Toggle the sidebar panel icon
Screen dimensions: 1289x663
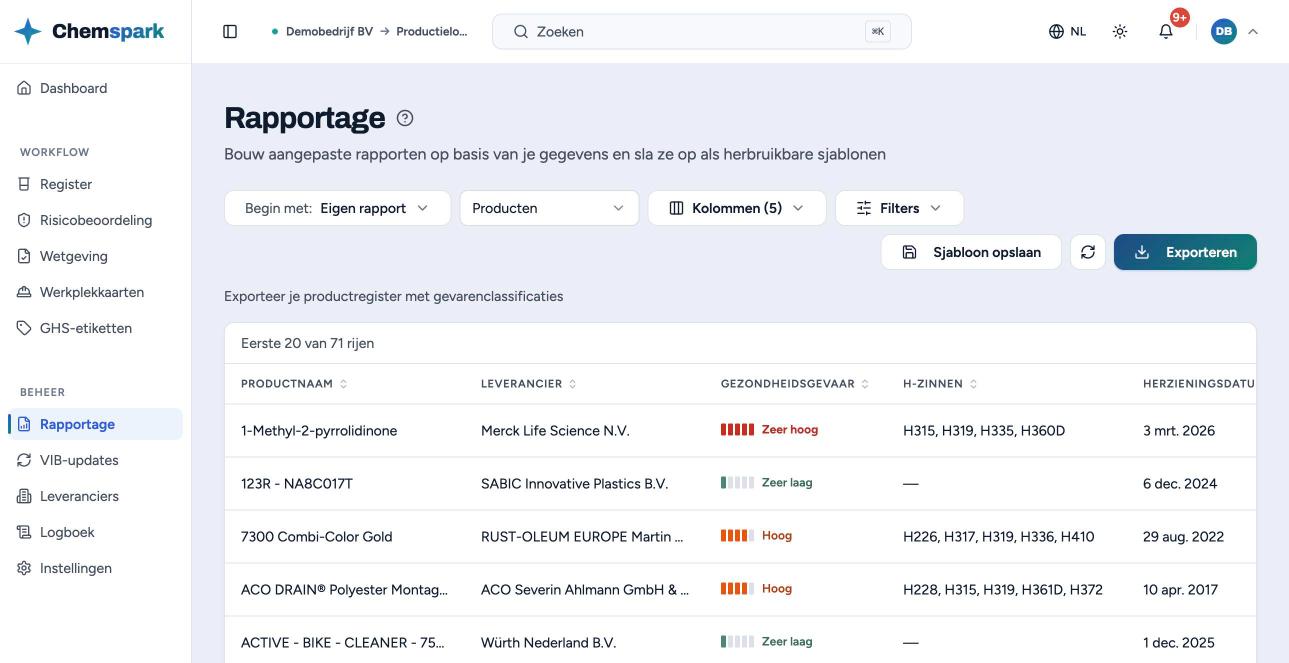tap(230, 32)
